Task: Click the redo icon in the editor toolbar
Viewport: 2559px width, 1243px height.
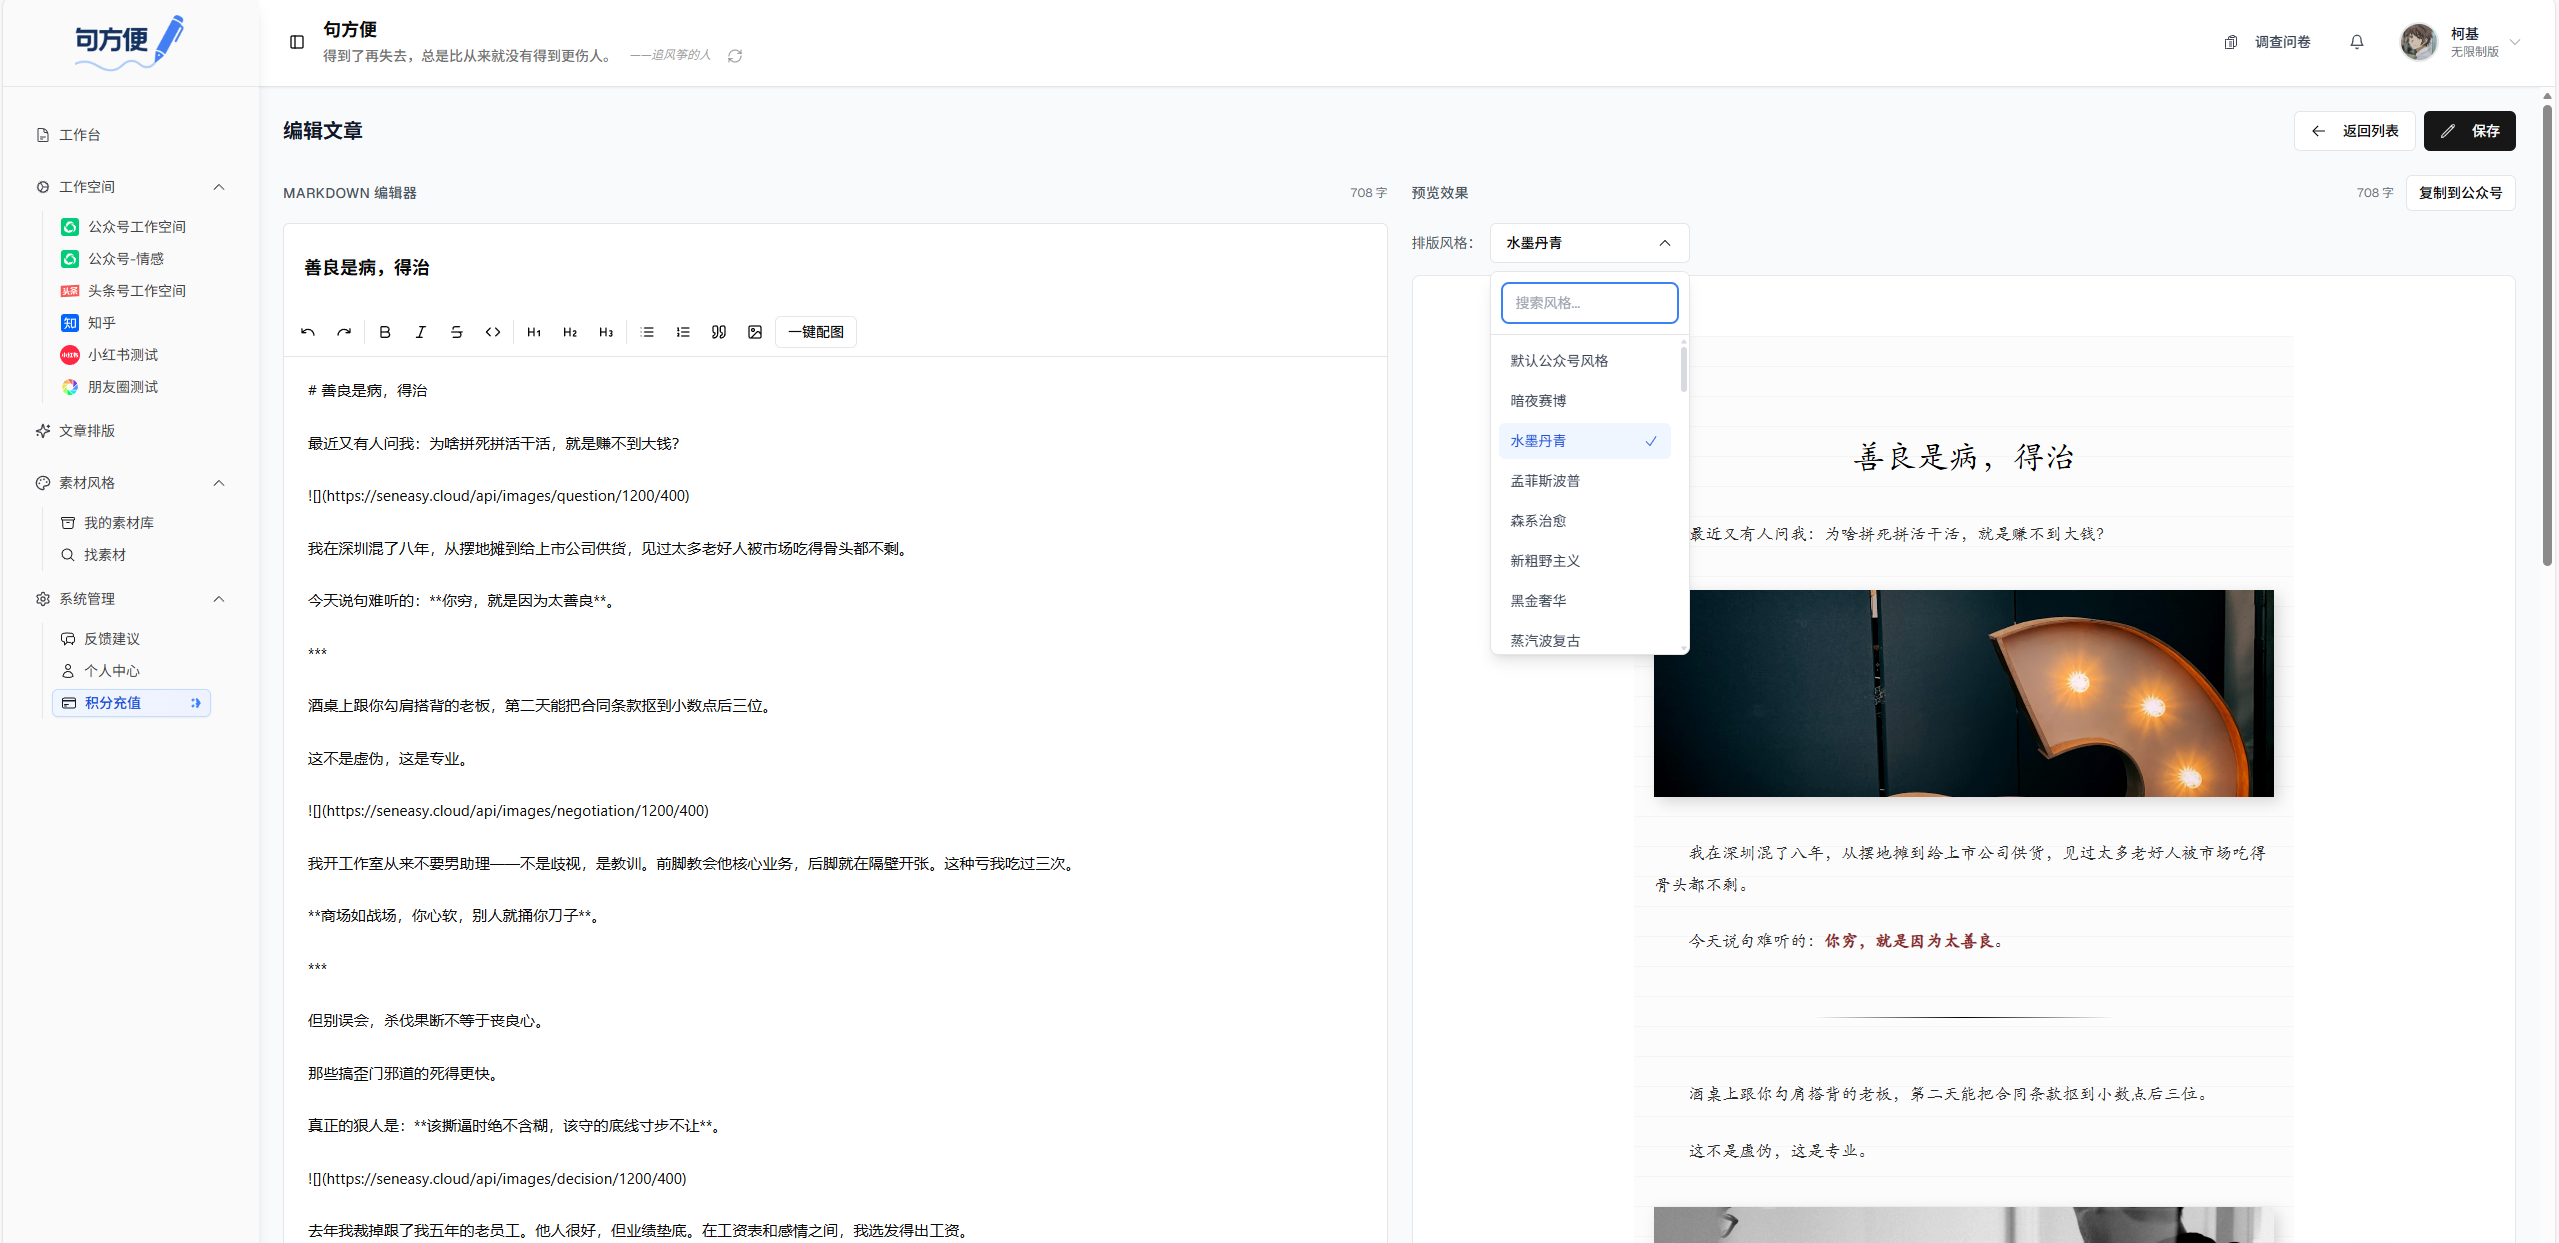Action: point(344,331)
